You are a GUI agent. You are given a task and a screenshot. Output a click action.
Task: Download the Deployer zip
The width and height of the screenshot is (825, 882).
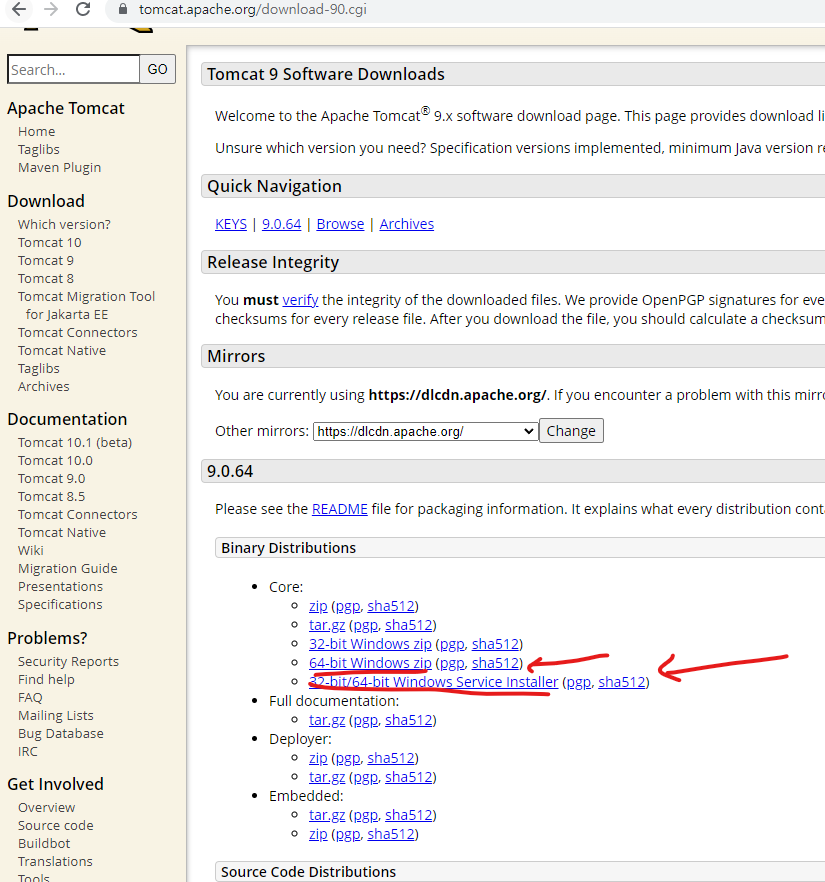[318, 758]
